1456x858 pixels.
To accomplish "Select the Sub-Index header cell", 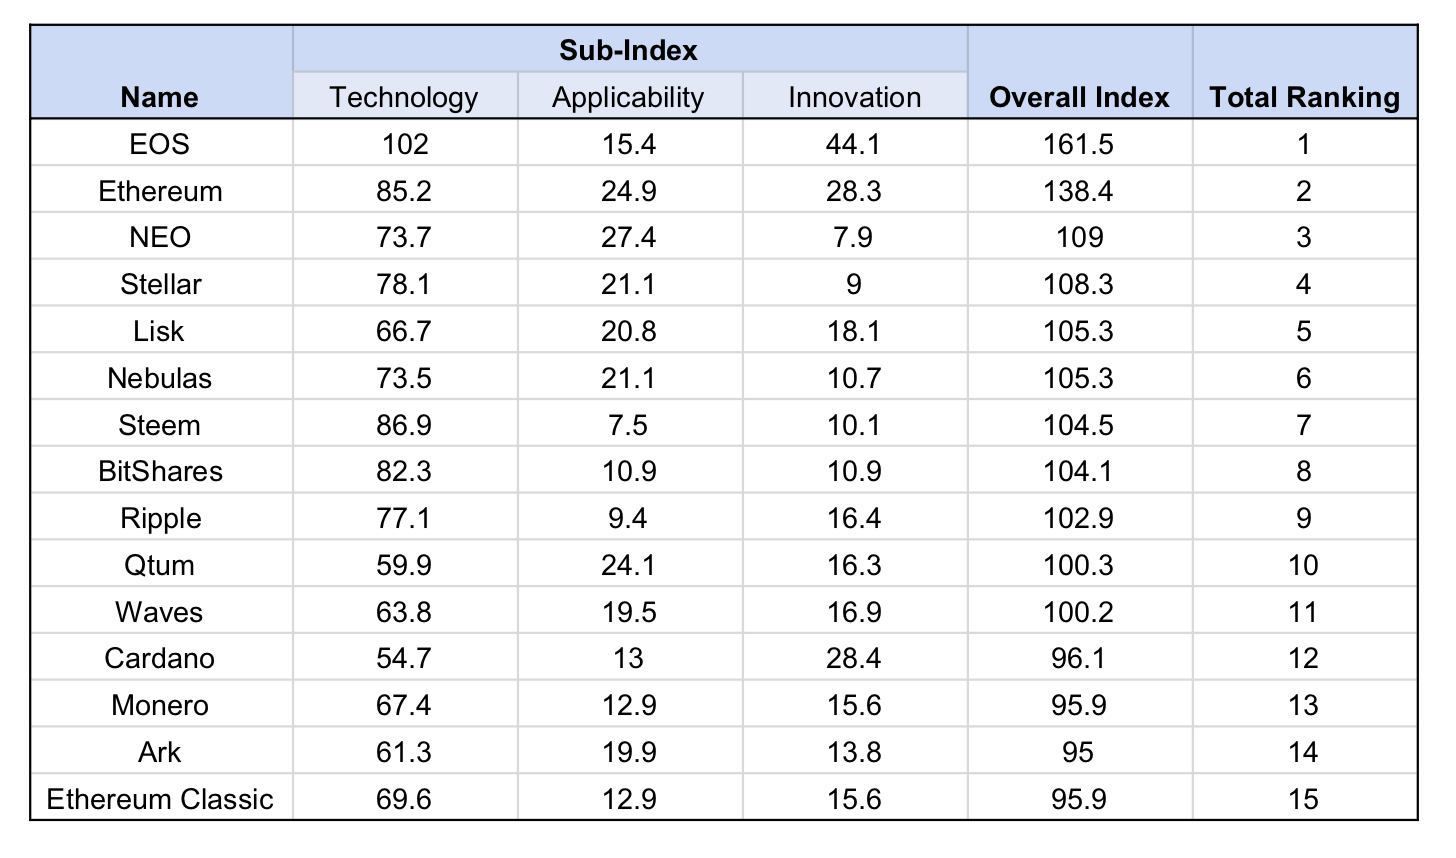I will click(x=628, y=50).
